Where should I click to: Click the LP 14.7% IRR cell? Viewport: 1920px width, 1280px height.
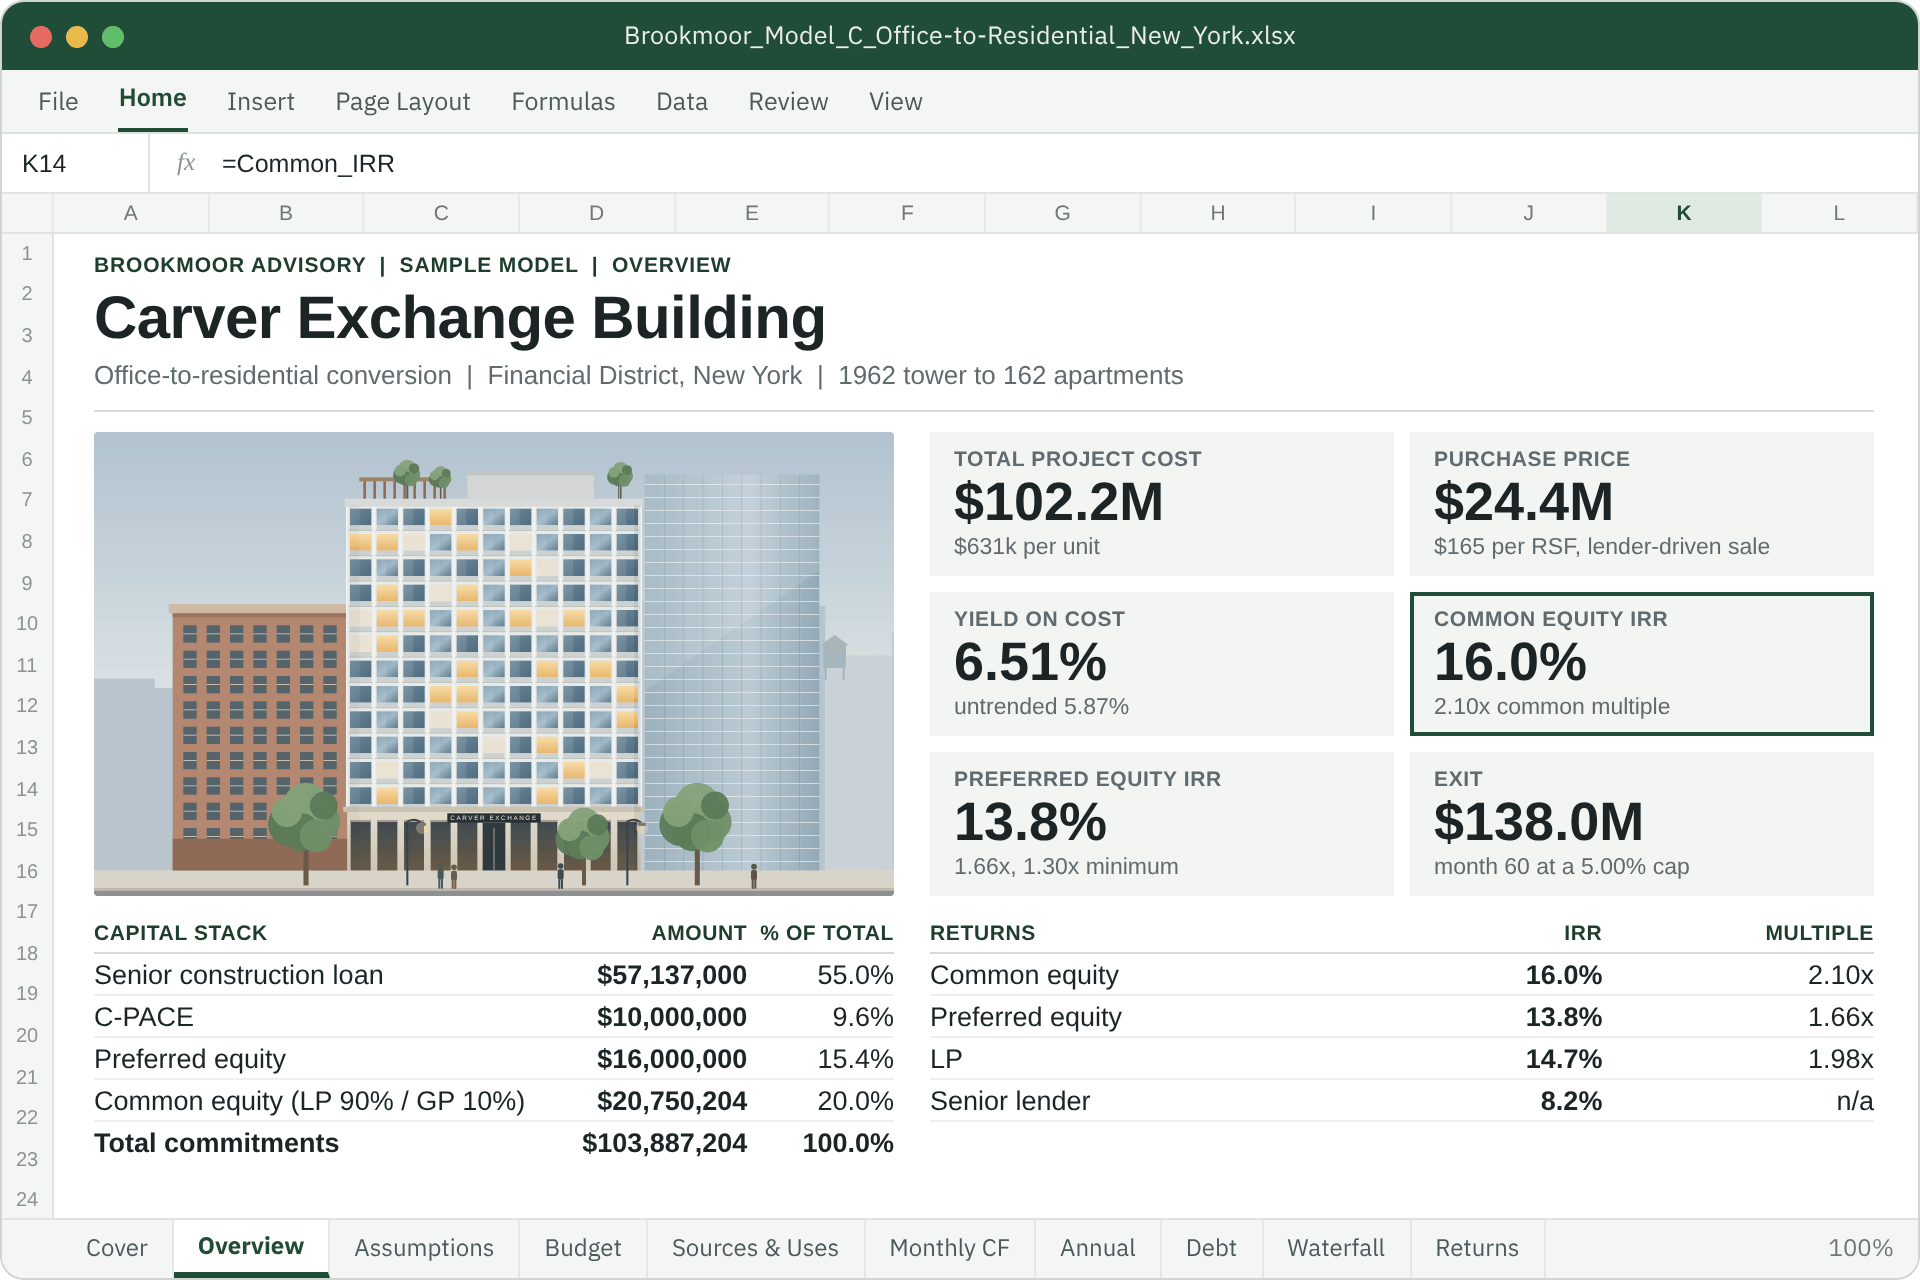click(1563, 1059)
